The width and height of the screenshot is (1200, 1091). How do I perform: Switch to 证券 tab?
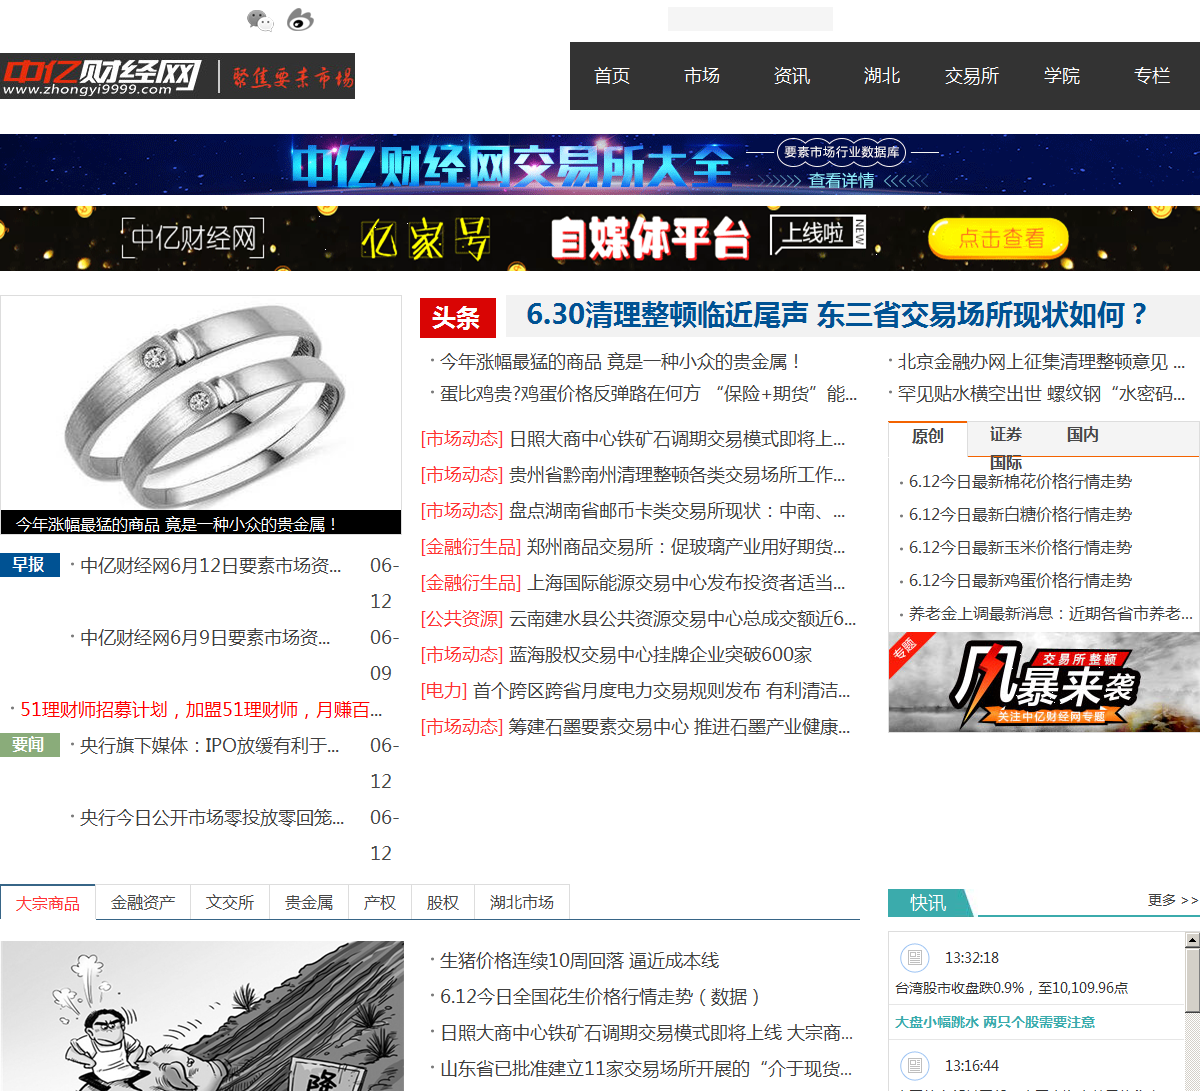click(1006, 434)
